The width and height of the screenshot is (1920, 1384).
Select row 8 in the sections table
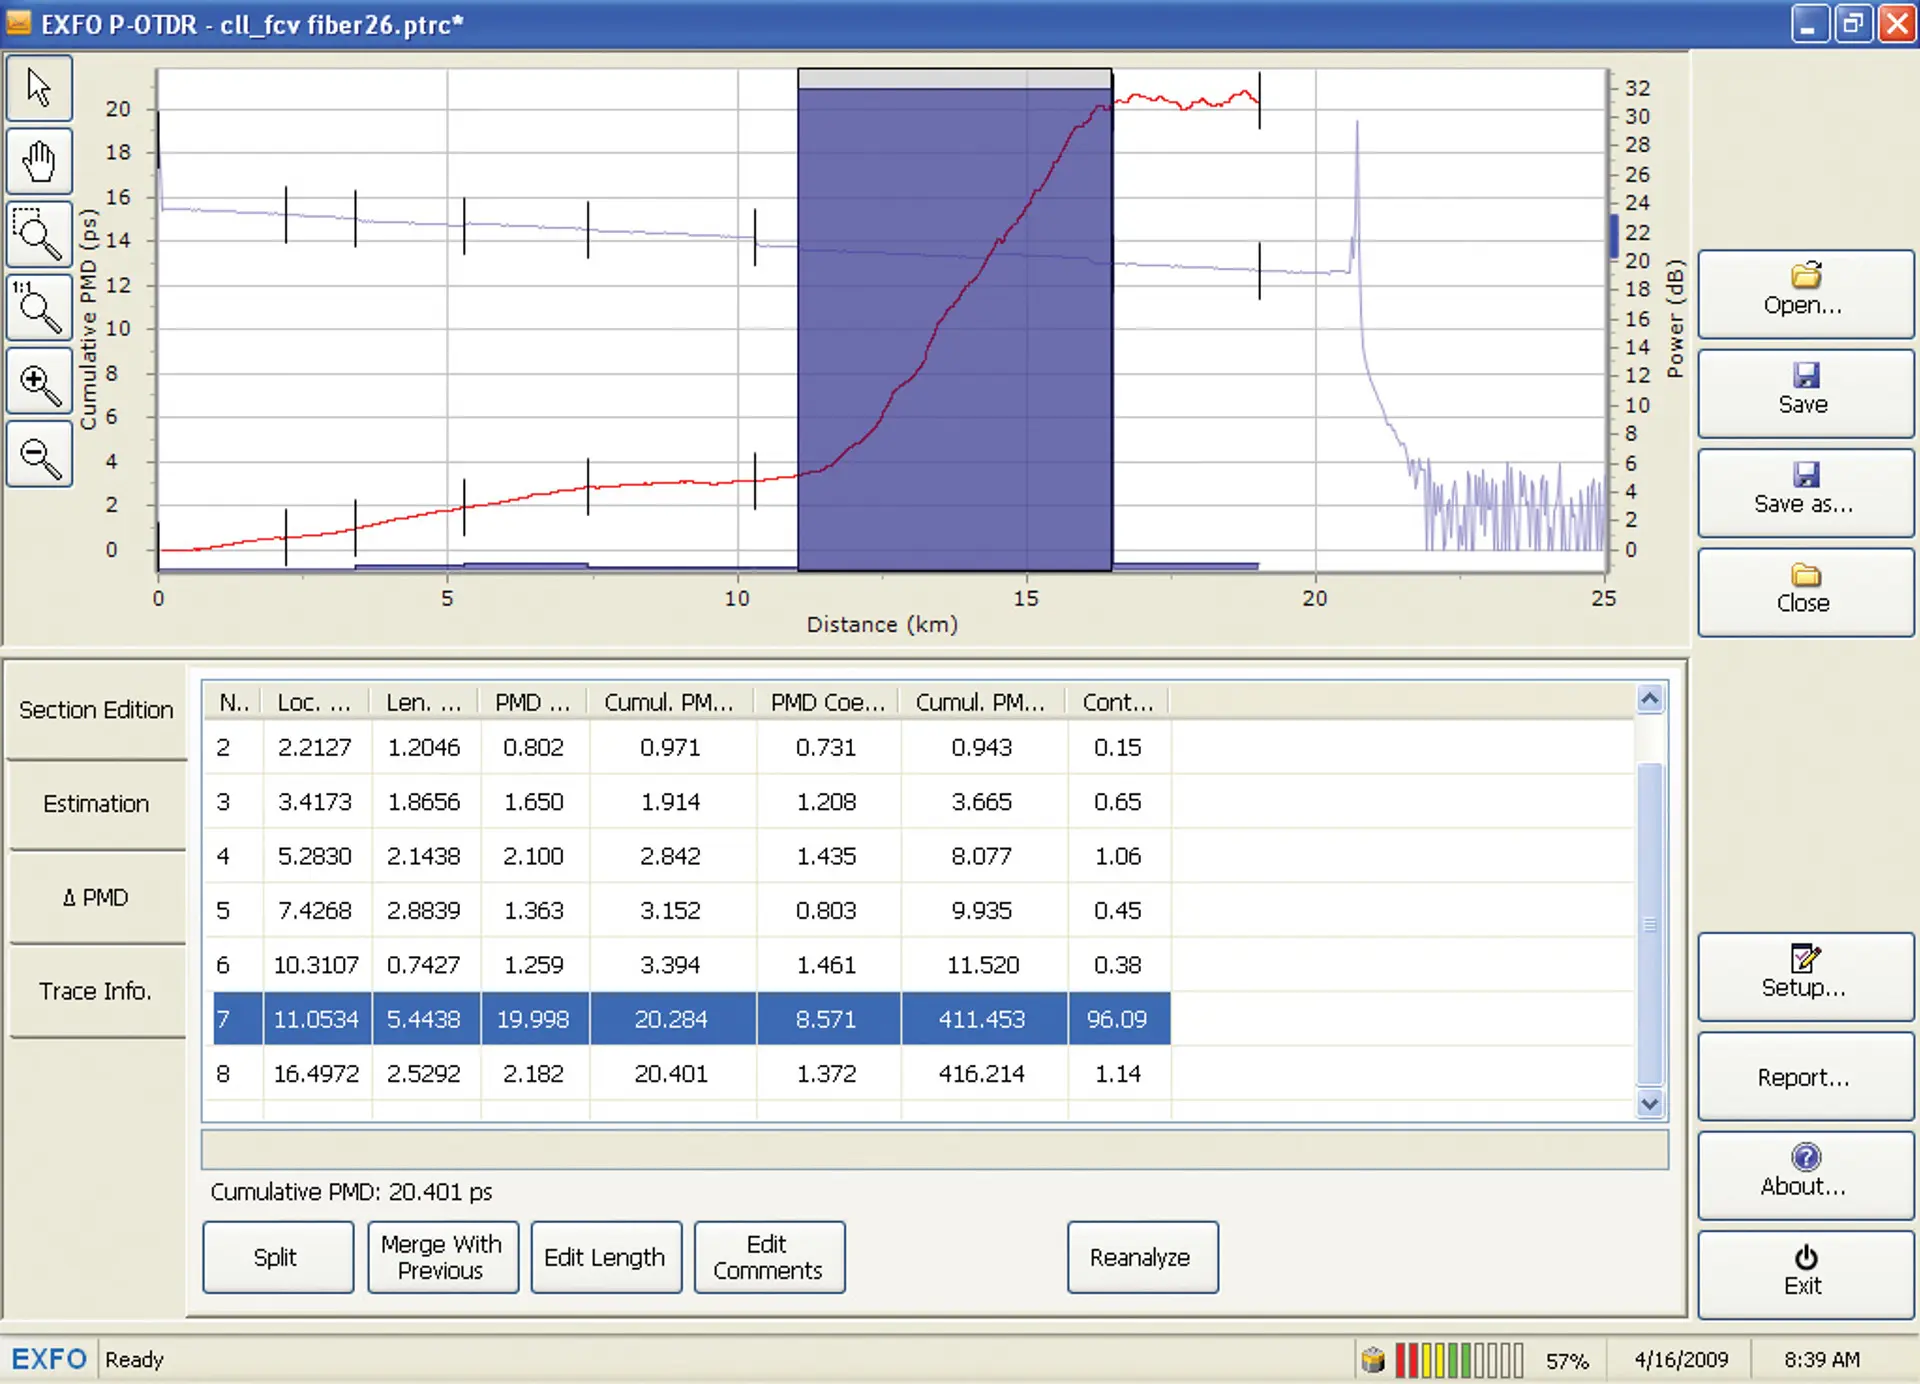[600, 1073]
